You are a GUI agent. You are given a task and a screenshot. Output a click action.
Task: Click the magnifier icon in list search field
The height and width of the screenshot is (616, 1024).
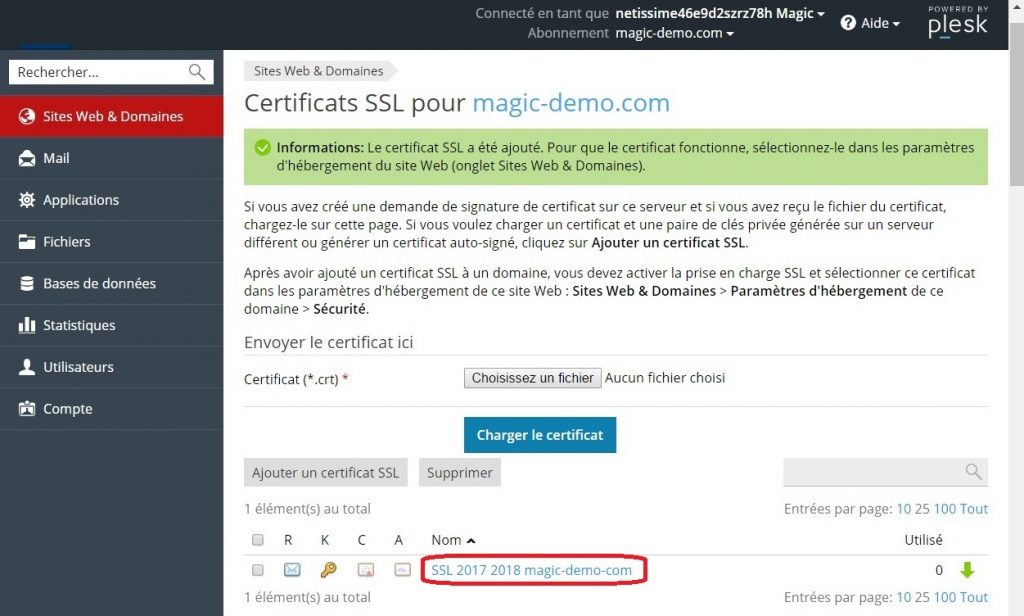click(x=973, y=472)
